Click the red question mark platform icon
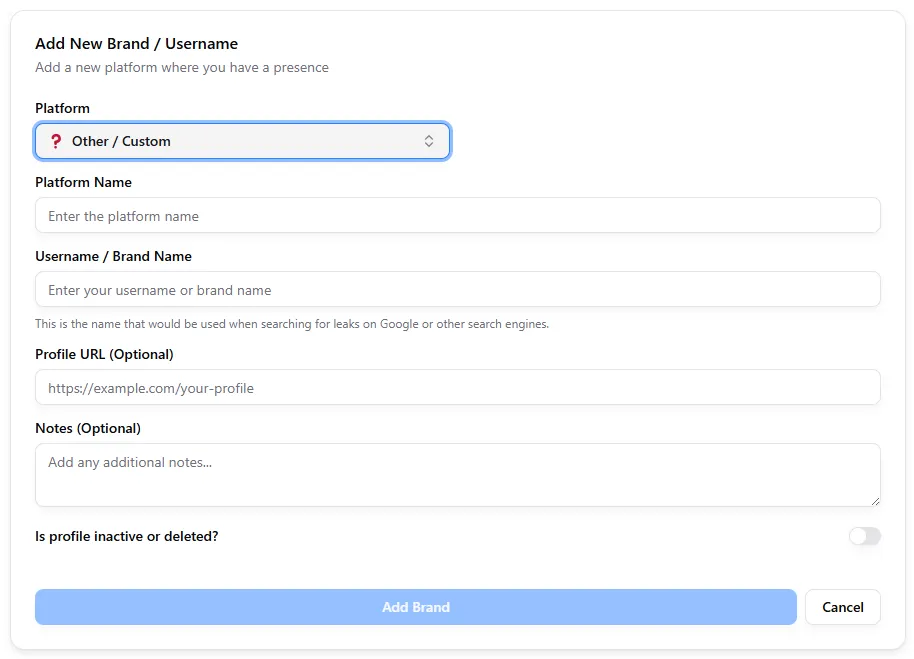 (x=55, y=141)
